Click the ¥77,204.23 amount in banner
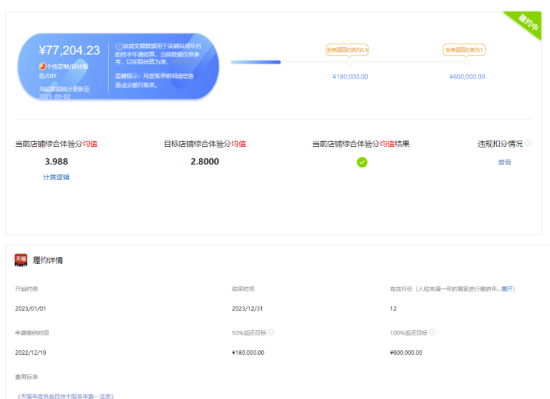Image resolution: width=550 pixels, height=399 pixels. tap(69, 50)
